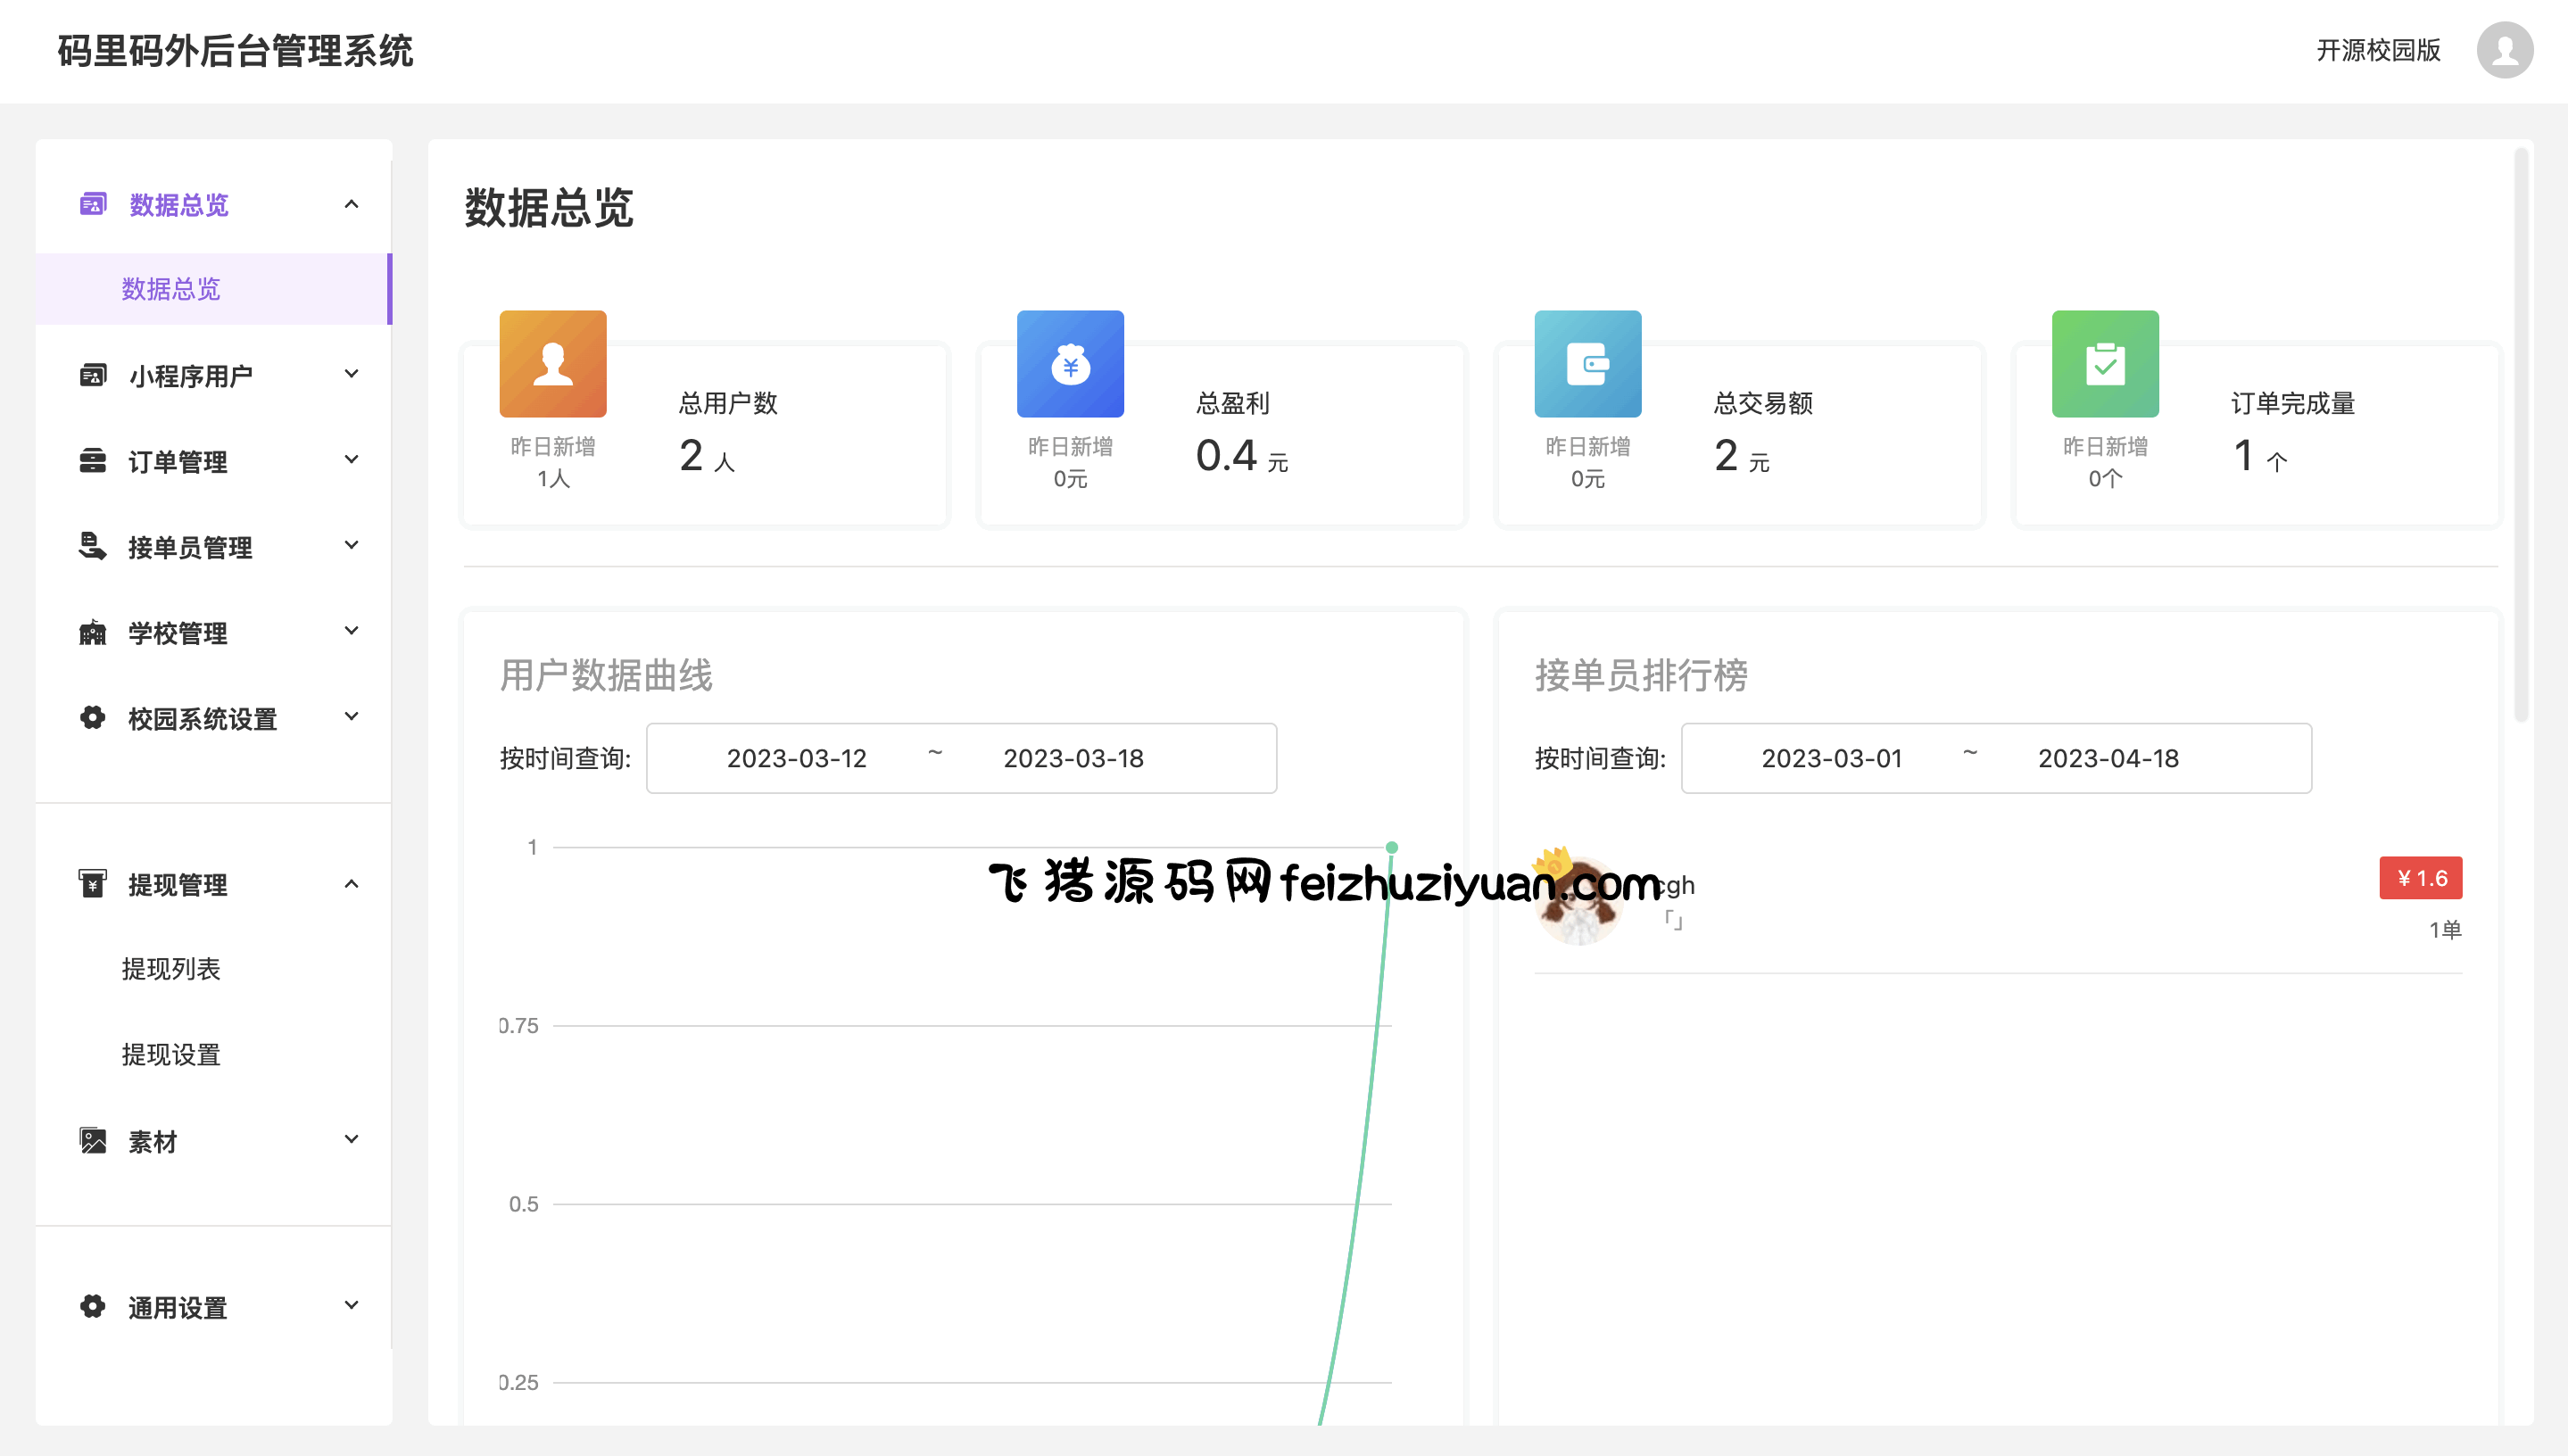Collapse the 提现管理 section chevron

point(351,884)
